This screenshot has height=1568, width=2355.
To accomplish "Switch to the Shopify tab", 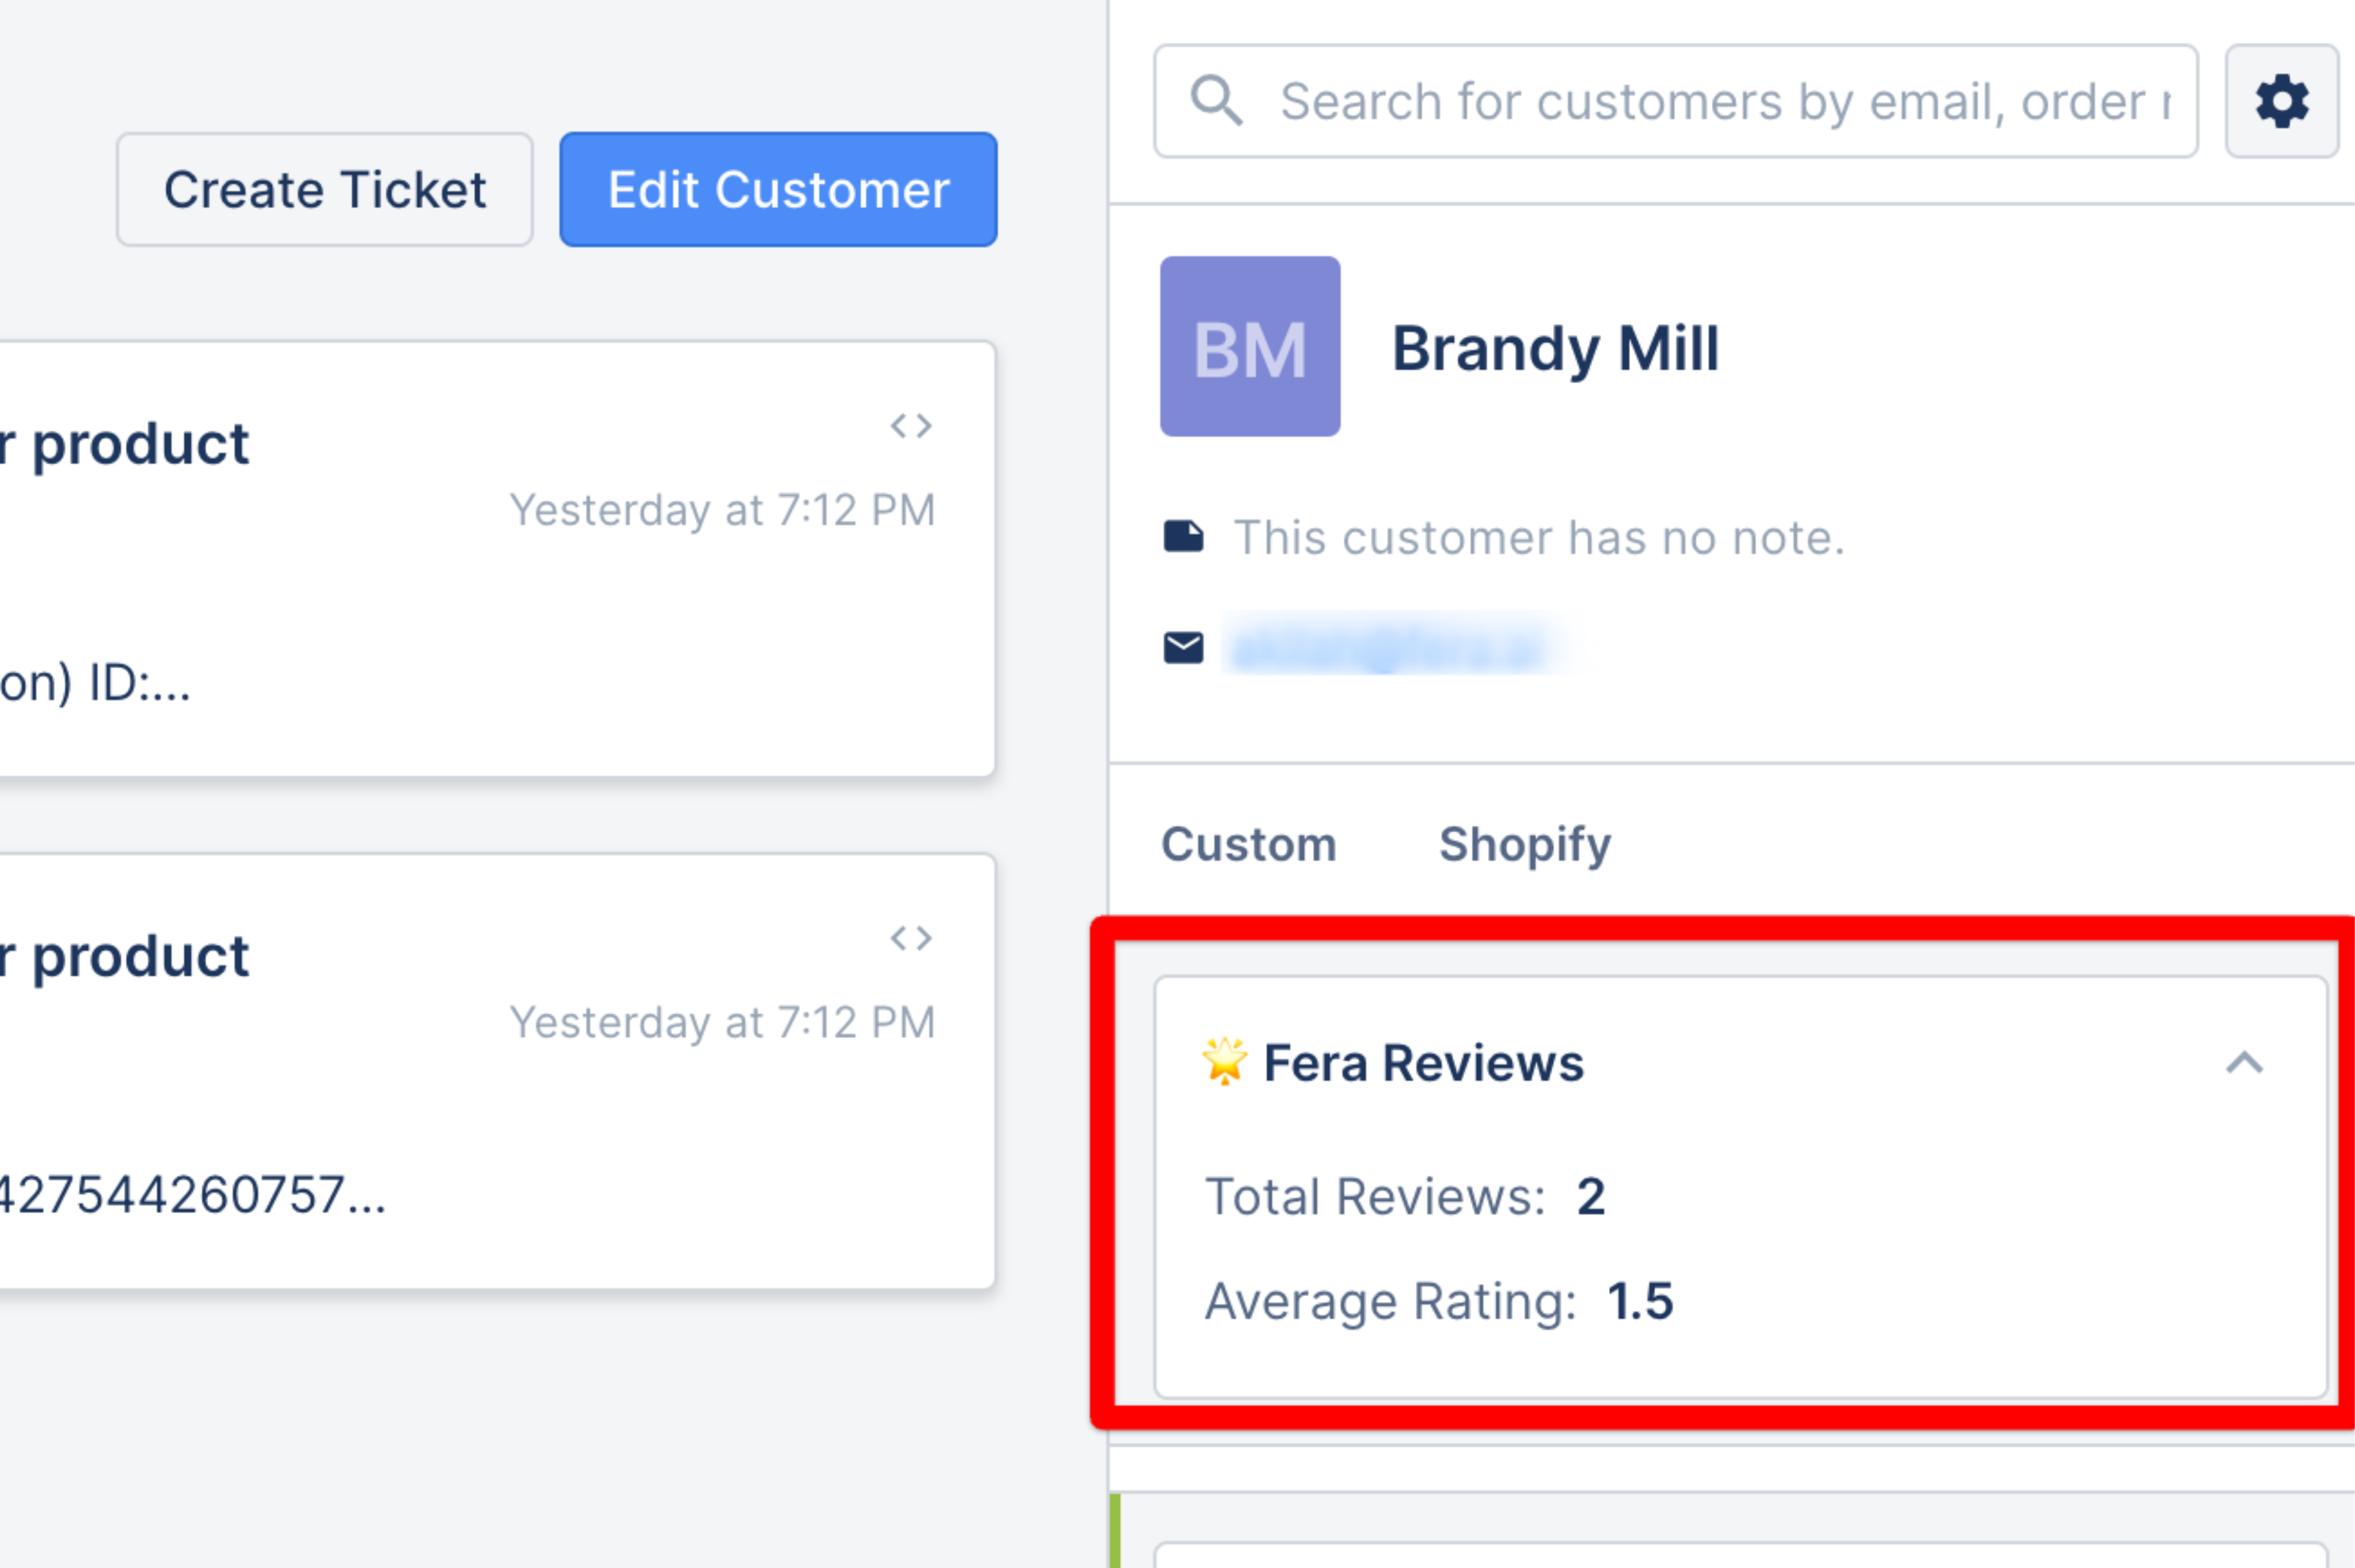I will 1524,845.
